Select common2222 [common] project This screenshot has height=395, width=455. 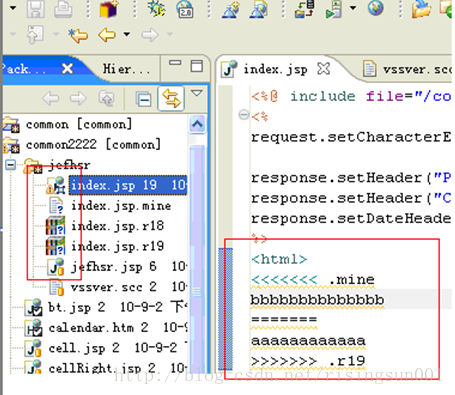(x=93, y=145)
